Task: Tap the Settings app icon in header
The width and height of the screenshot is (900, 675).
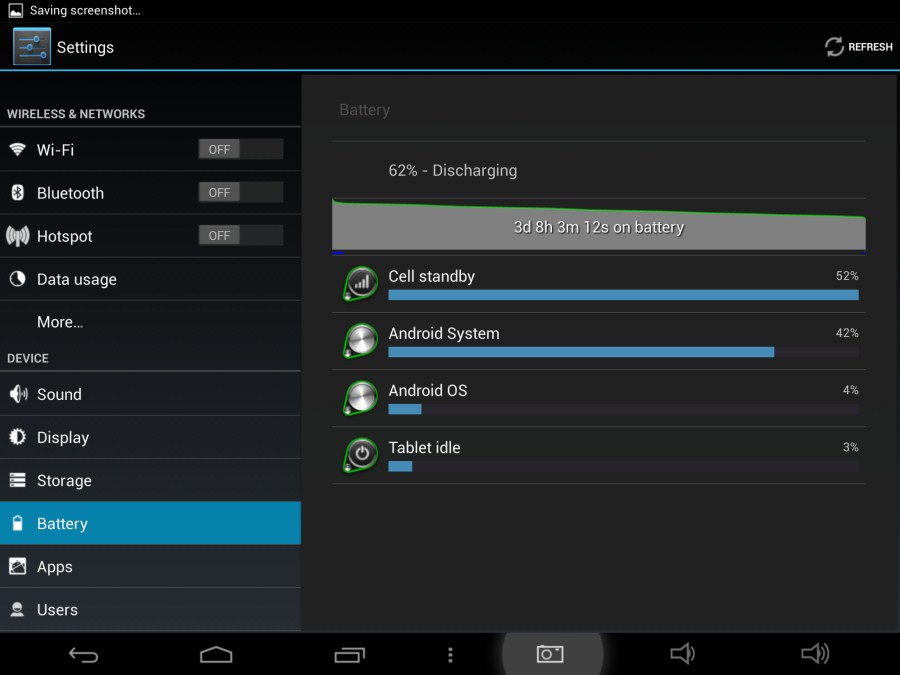Action: click(x=32, y=47)
